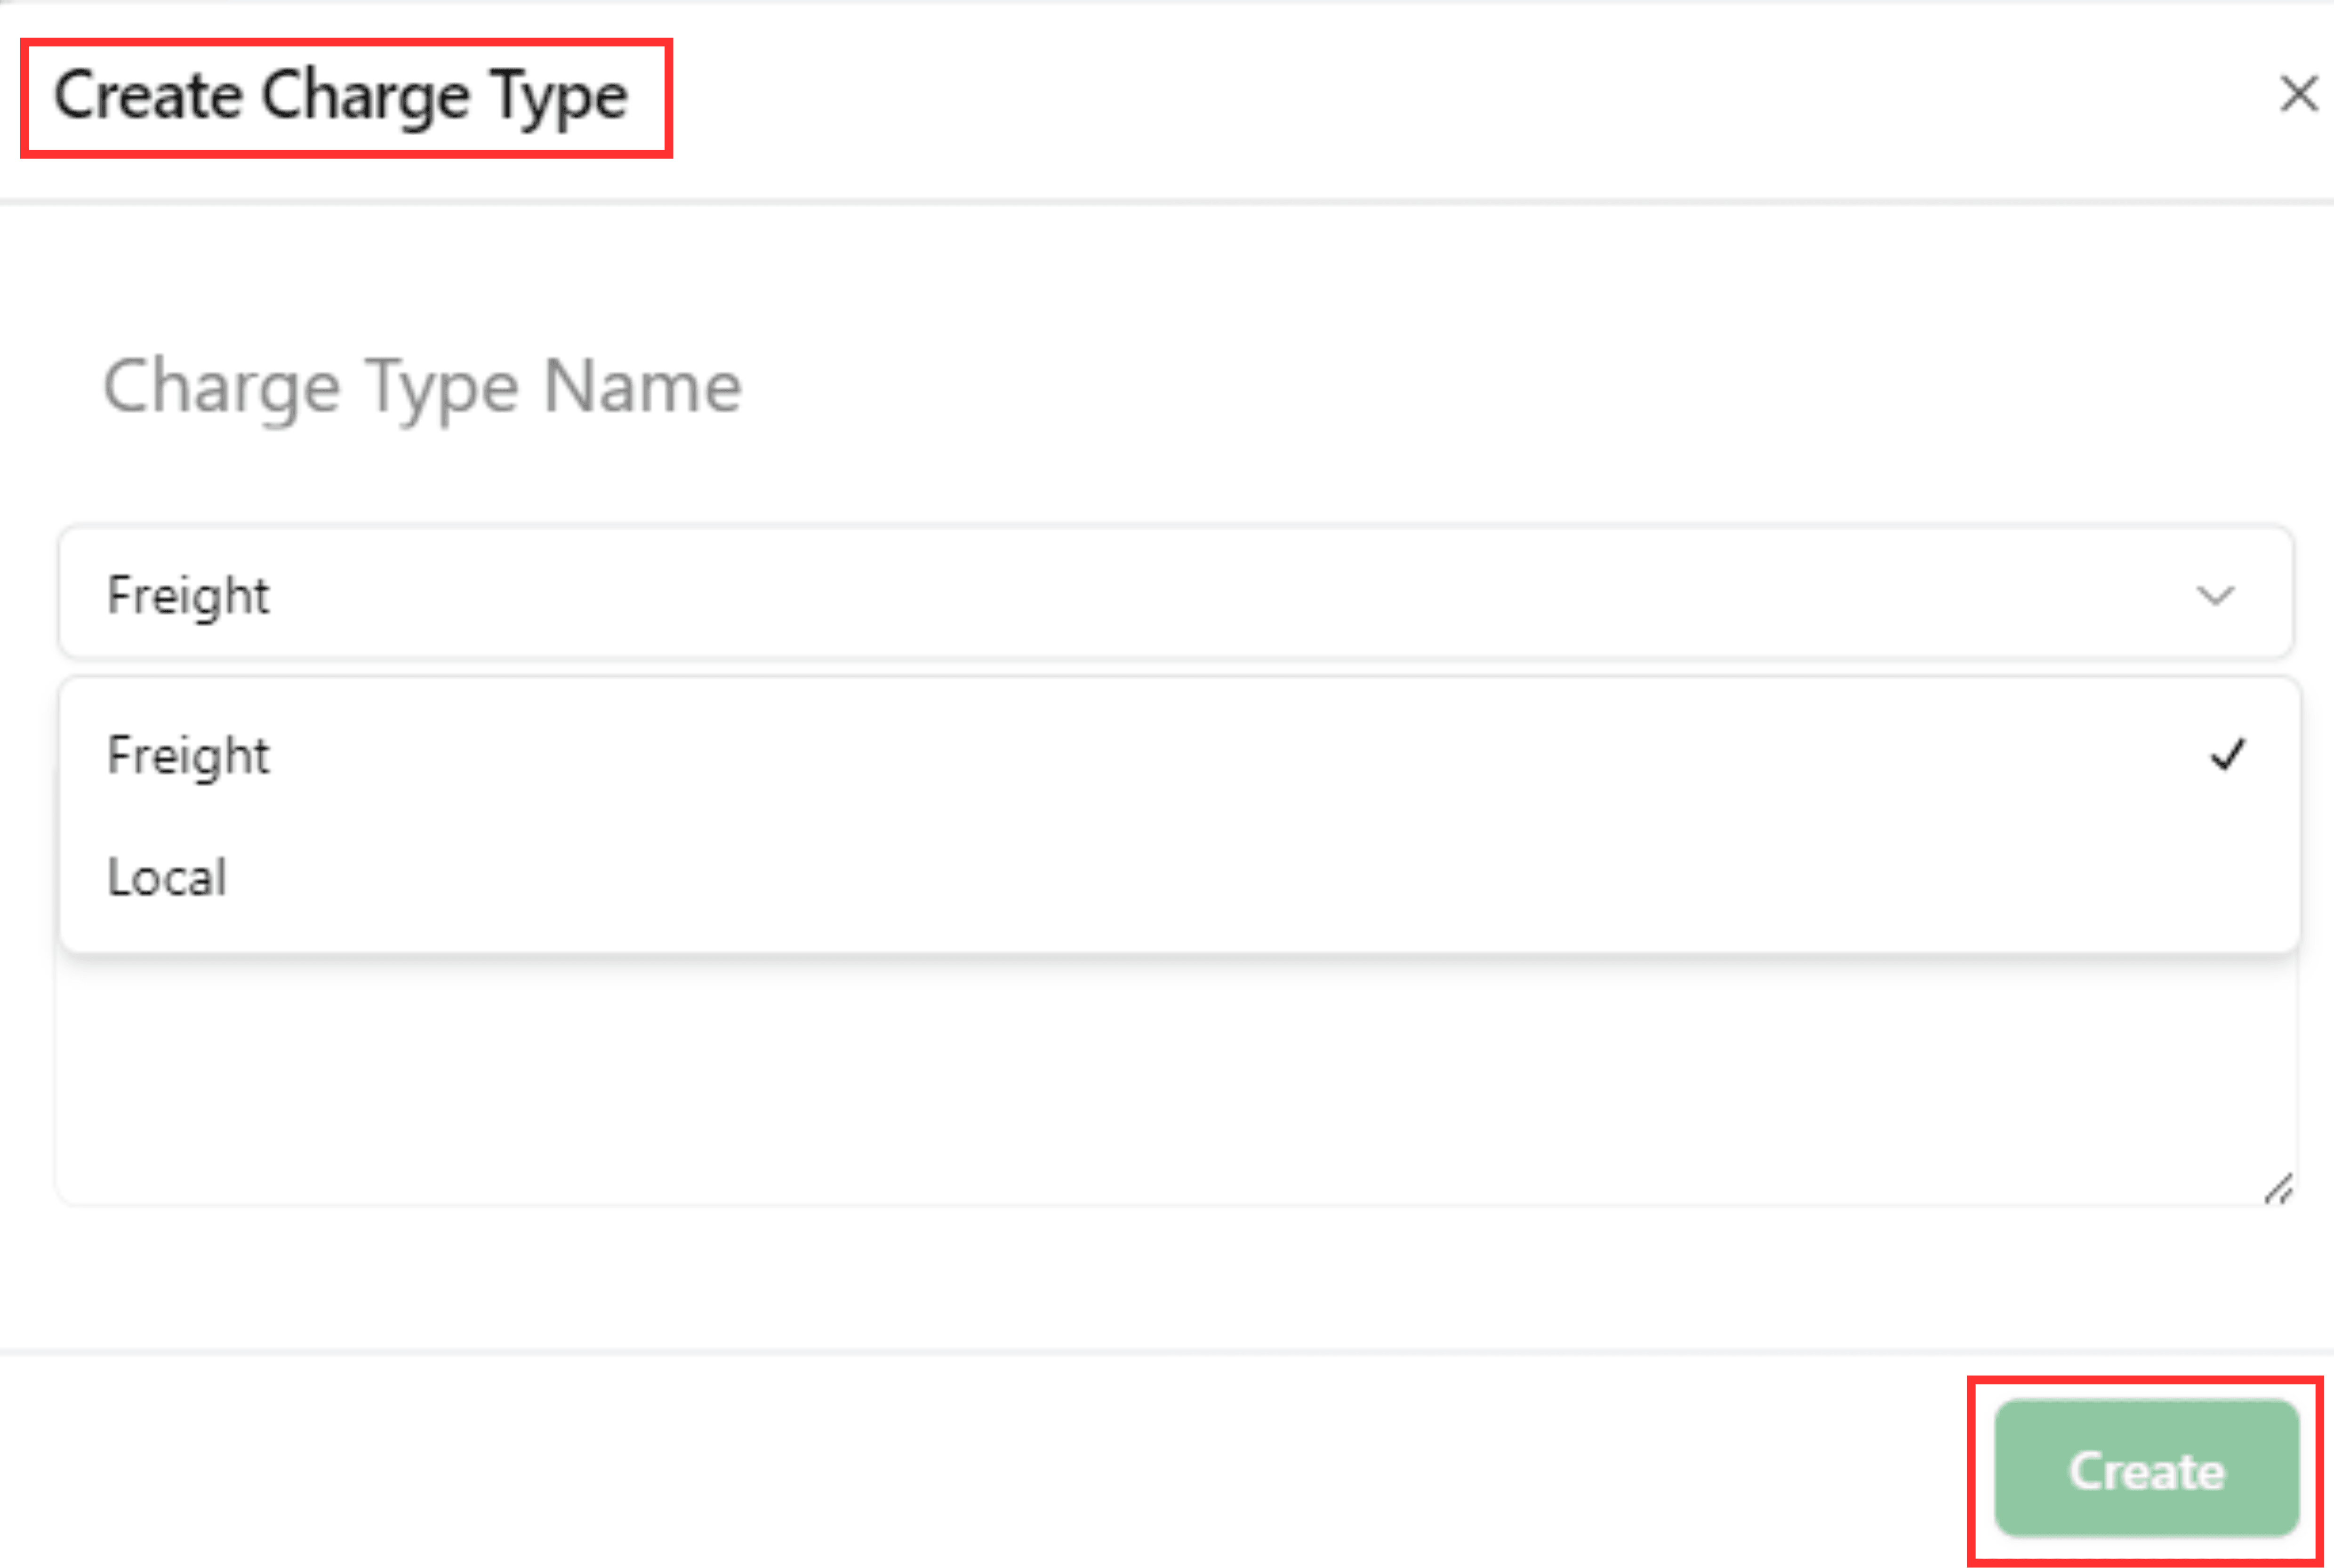Click the Create label on green button
The height and width of the screenshot is (1568, 2334).
click(x=2146, y=1471)
